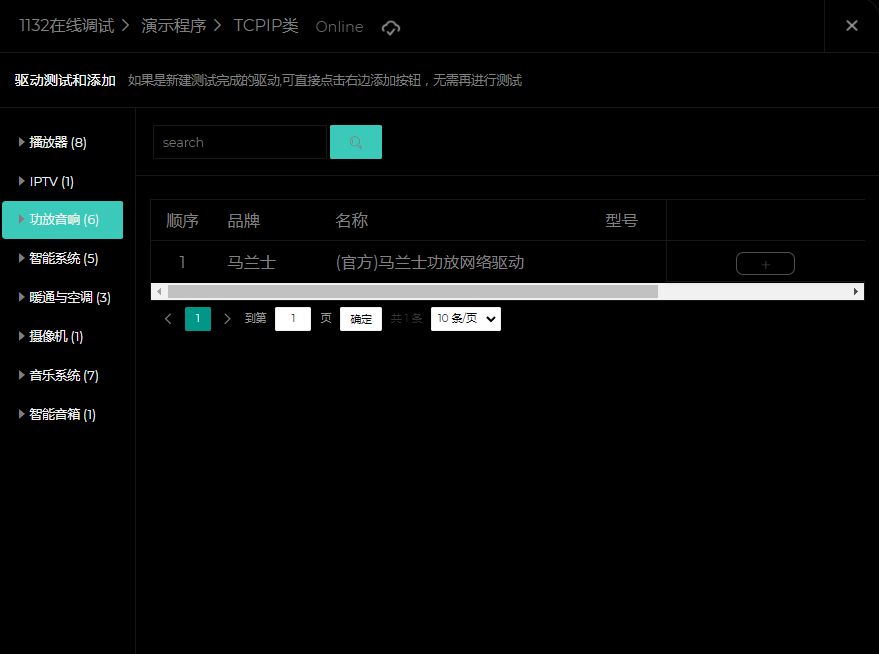The image size is (879, 654).
Task: Go to previous page arrow
Action: point(168,319)
